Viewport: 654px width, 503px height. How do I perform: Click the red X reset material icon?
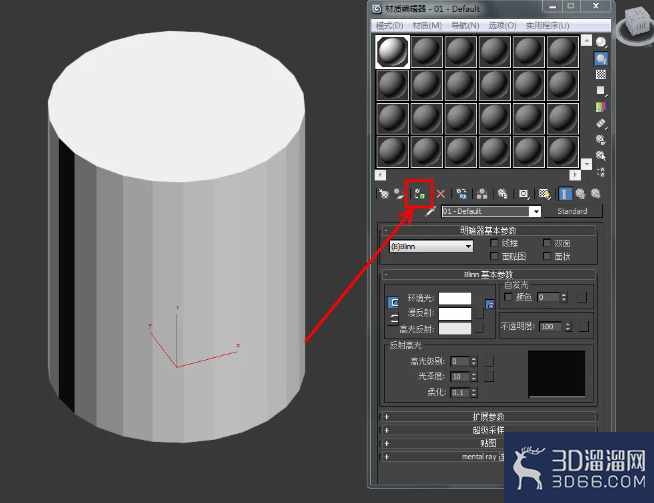[x=440, y=194]
